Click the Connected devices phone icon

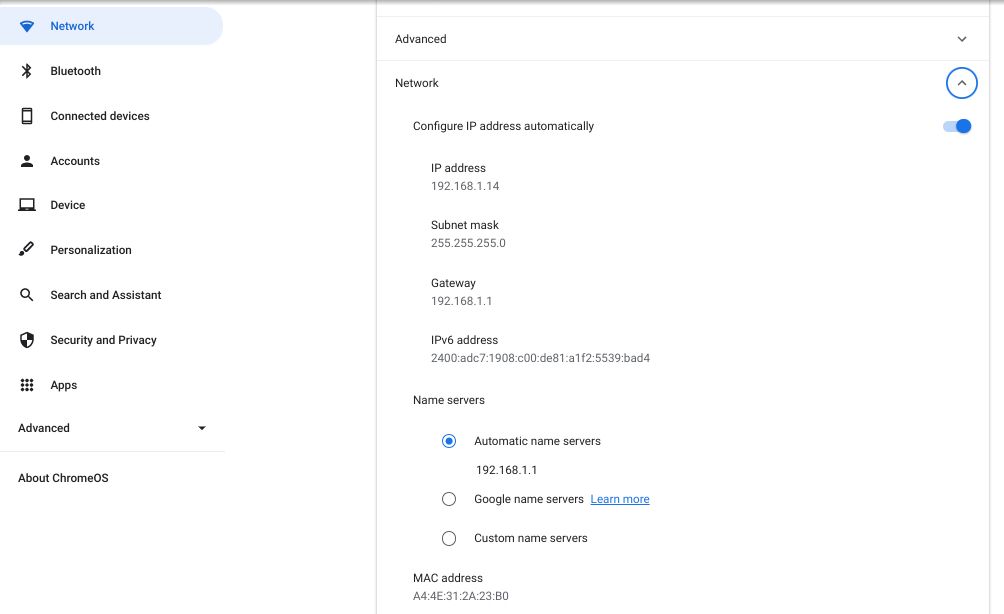tap(27, 116)
